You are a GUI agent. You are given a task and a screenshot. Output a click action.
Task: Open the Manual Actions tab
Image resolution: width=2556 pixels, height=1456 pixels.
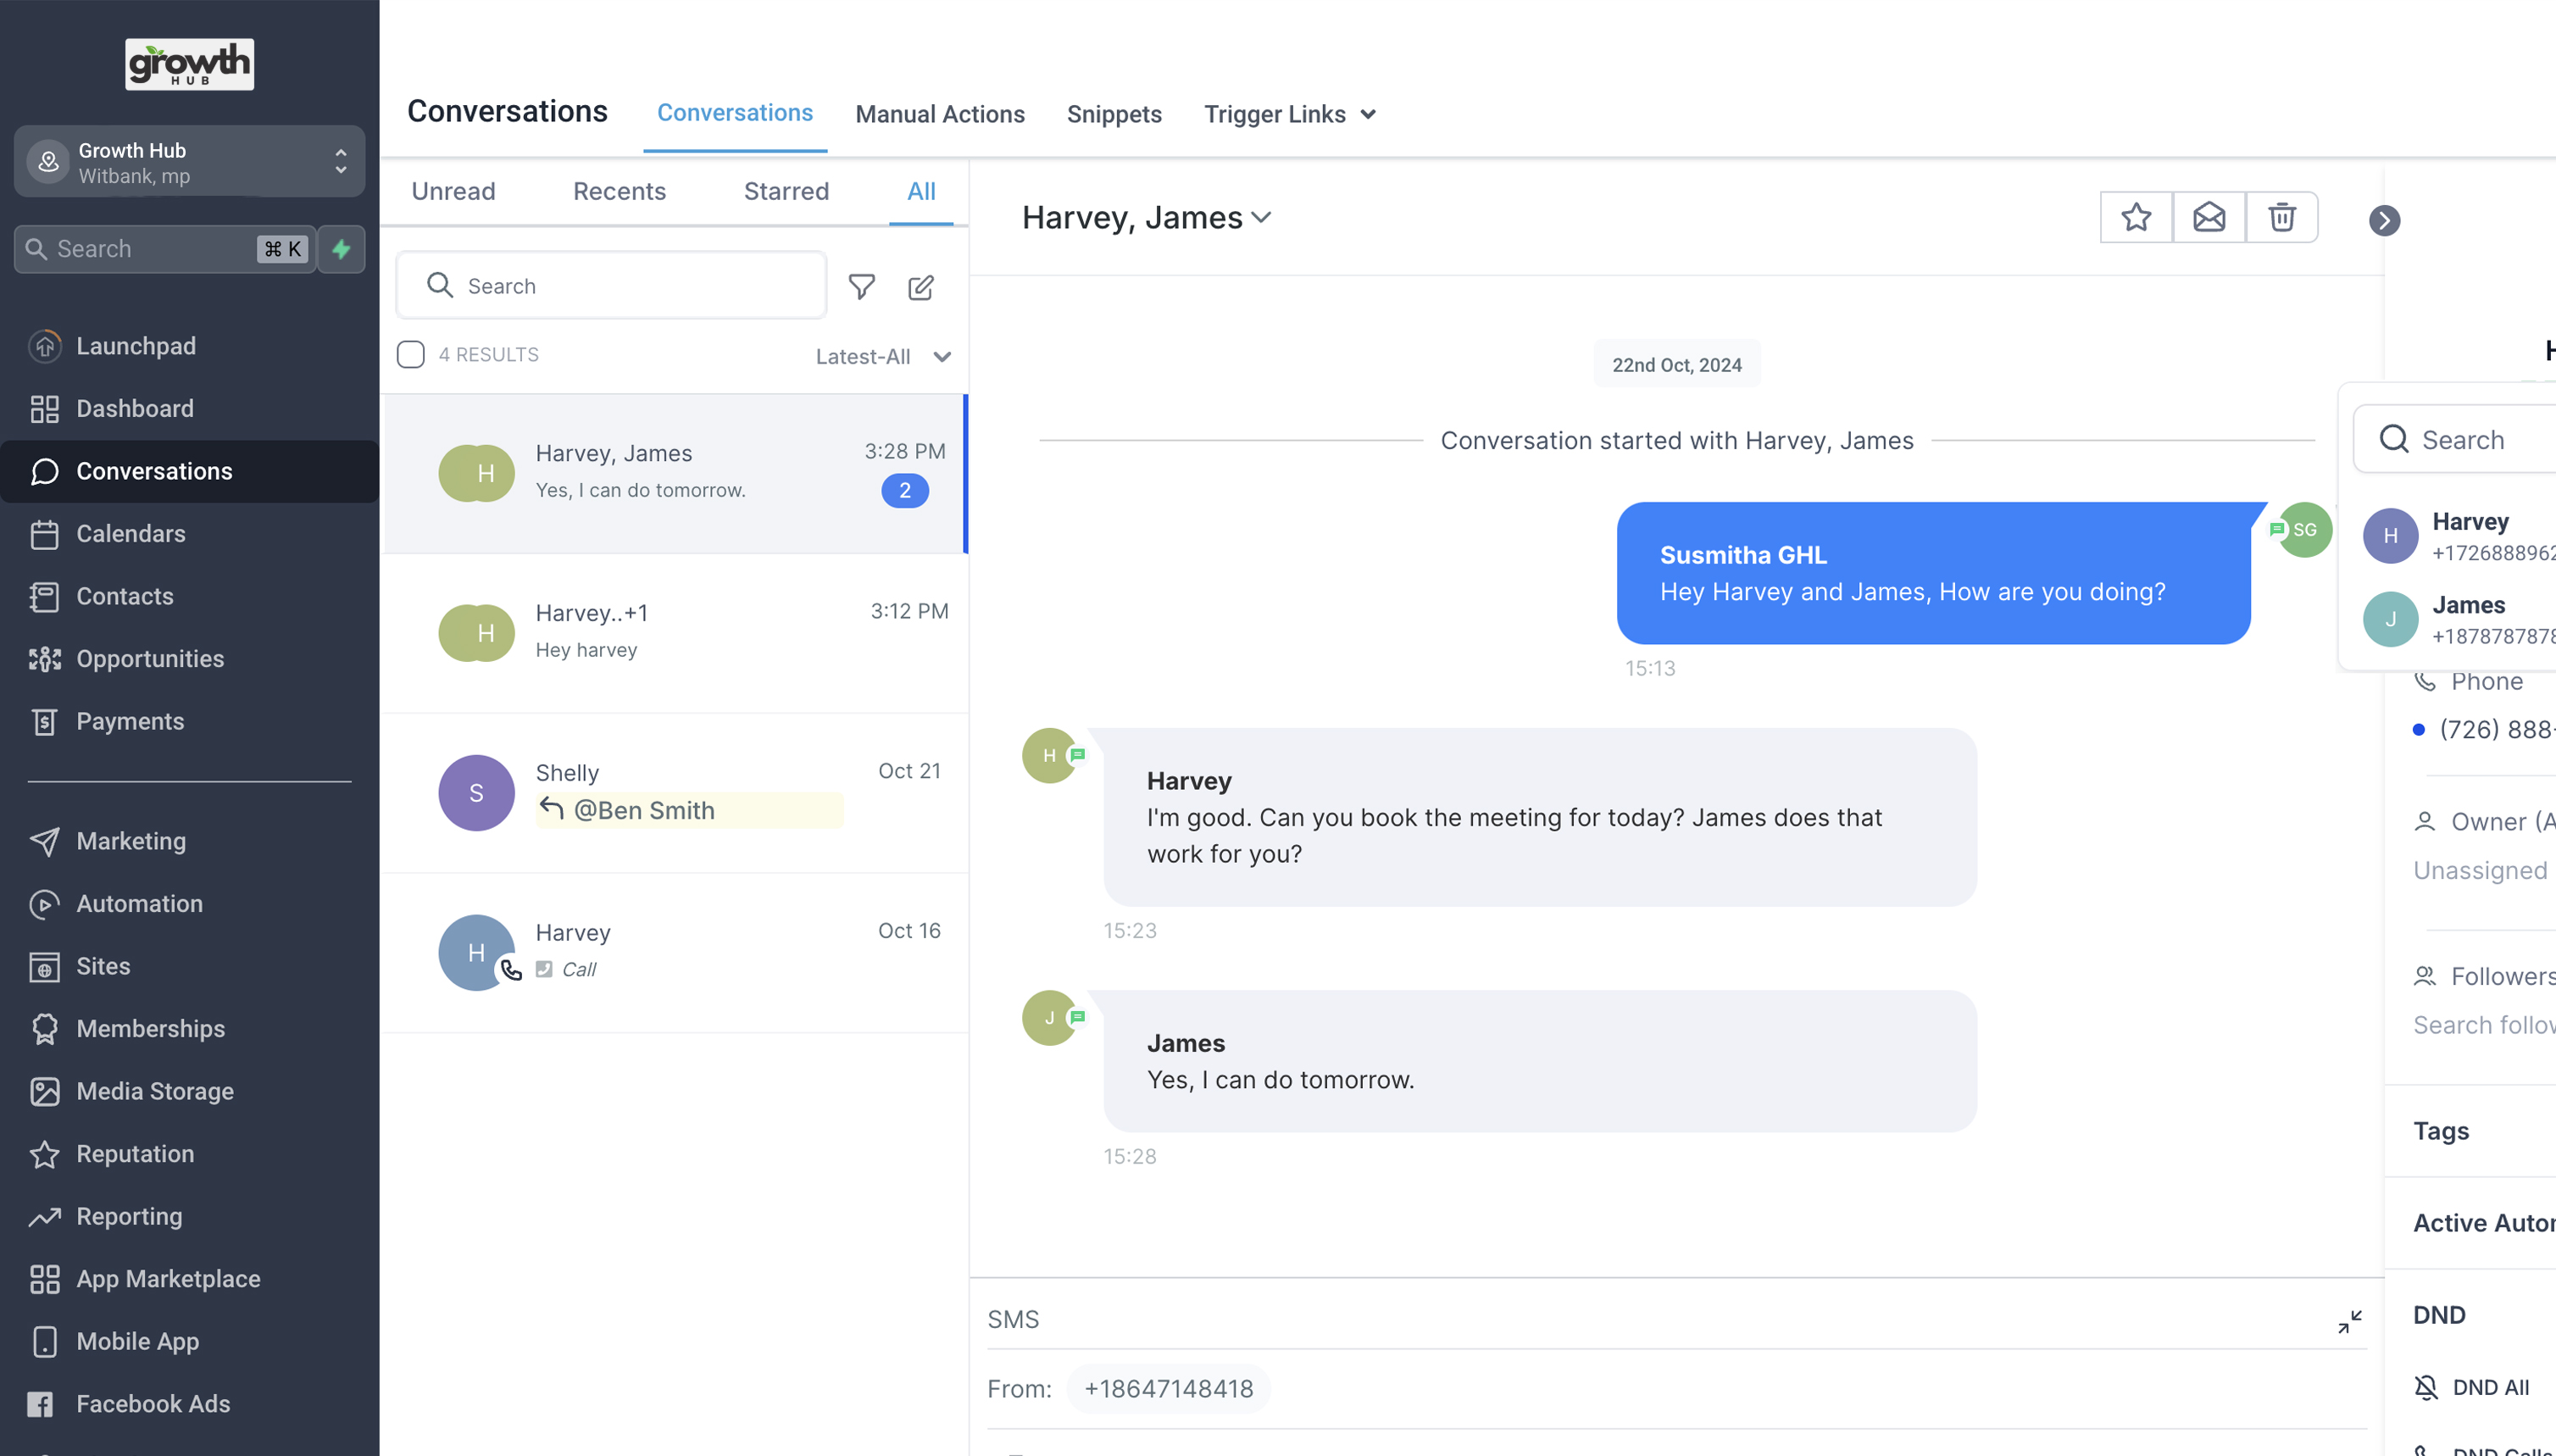pyautogui.click(x=940, y=114)
